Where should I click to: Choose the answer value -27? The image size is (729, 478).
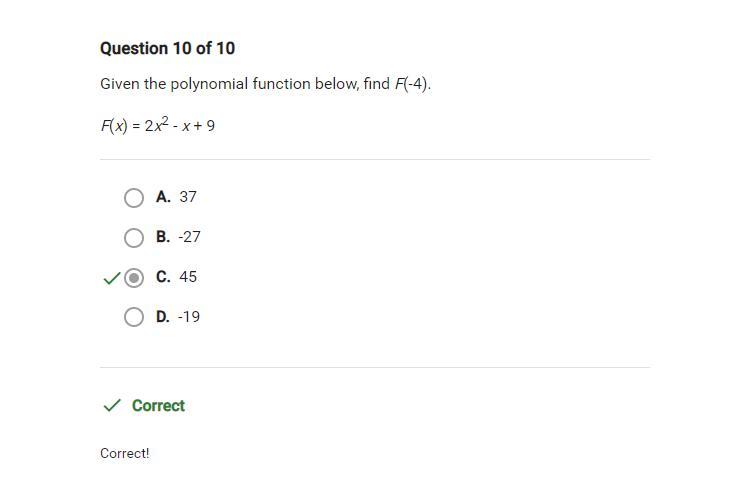point(189,237)
